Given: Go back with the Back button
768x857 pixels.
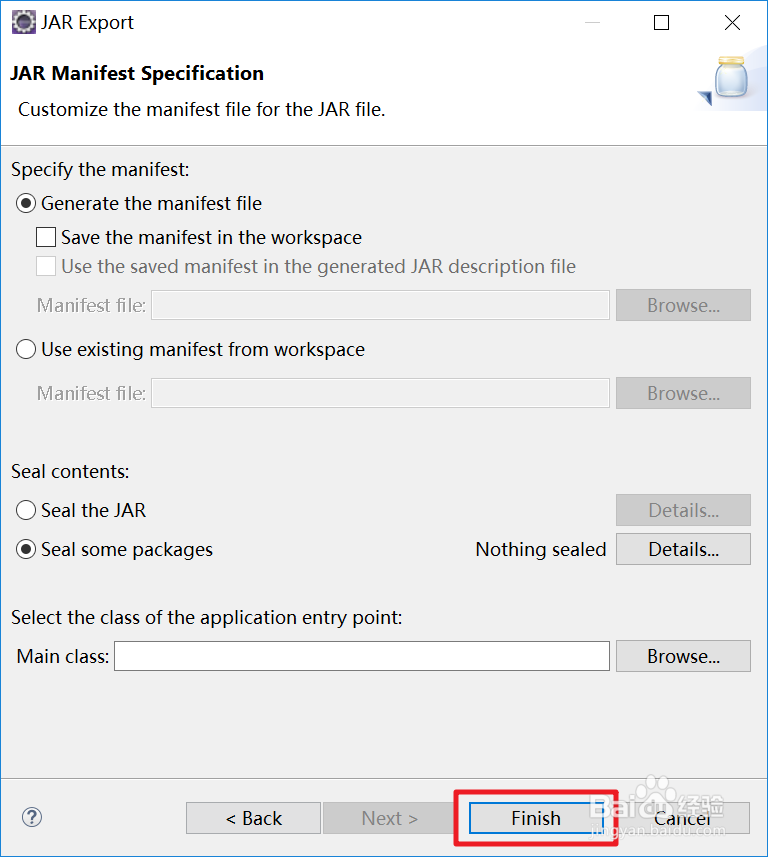Looking at the screenshot, I should click(253, 818).
